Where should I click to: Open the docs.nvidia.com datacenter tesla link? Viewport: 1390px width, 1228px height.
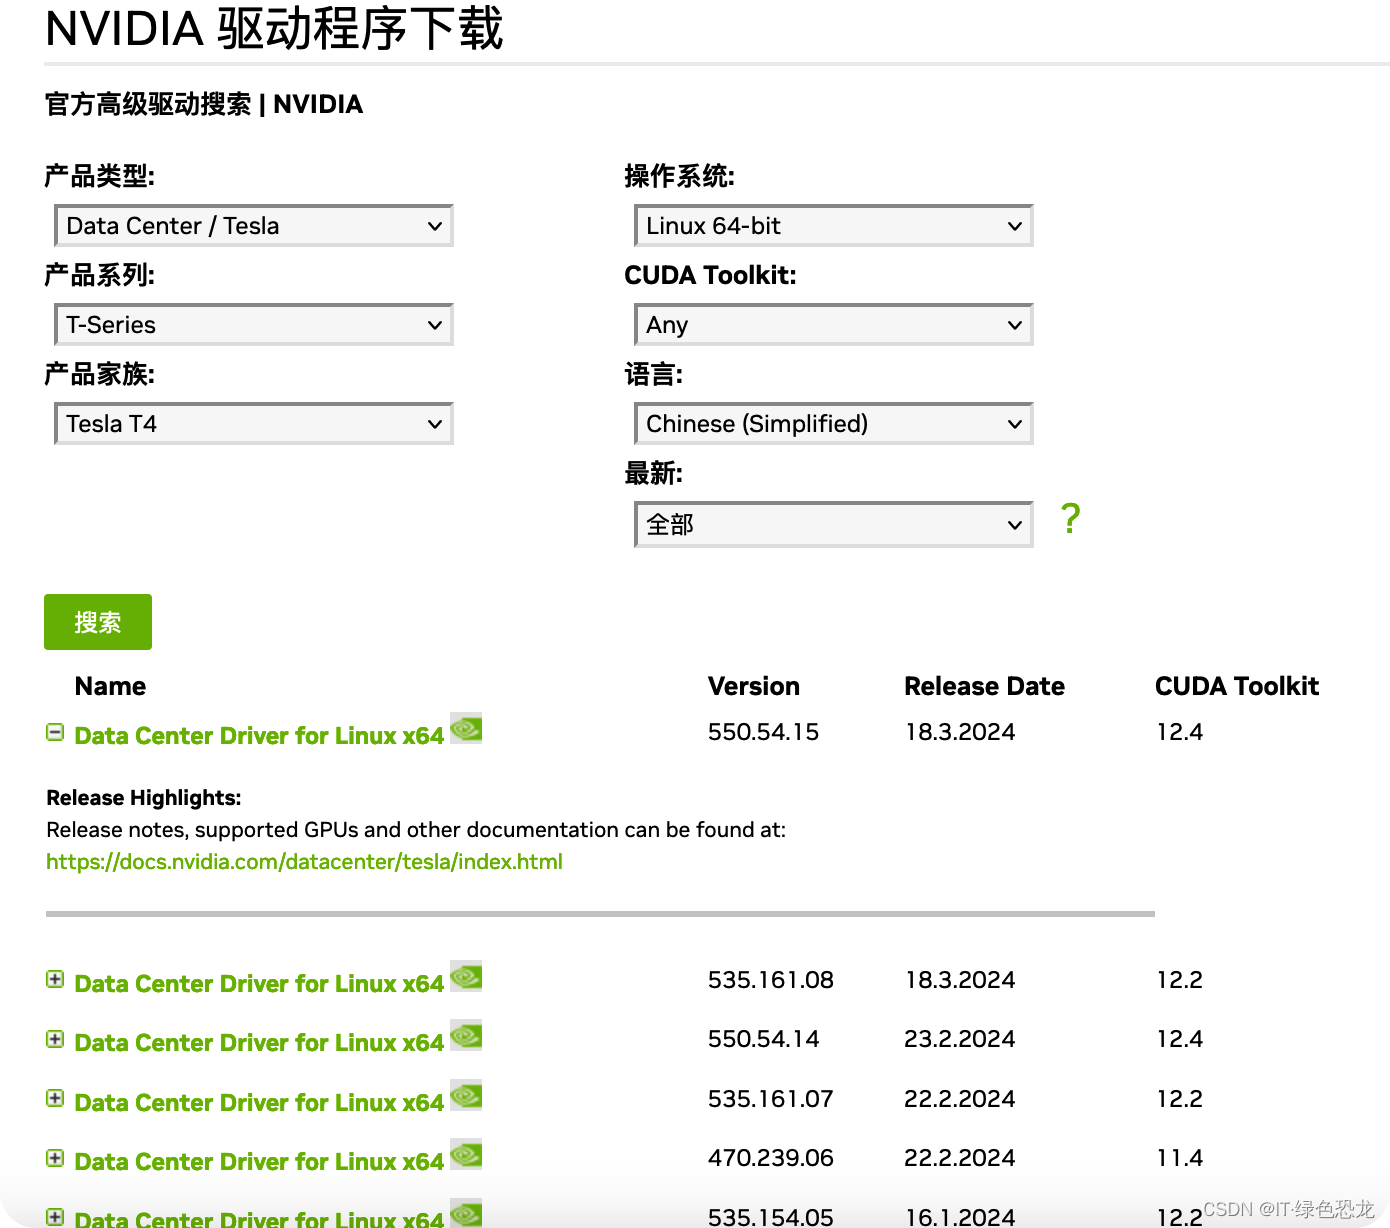(304, 862)
